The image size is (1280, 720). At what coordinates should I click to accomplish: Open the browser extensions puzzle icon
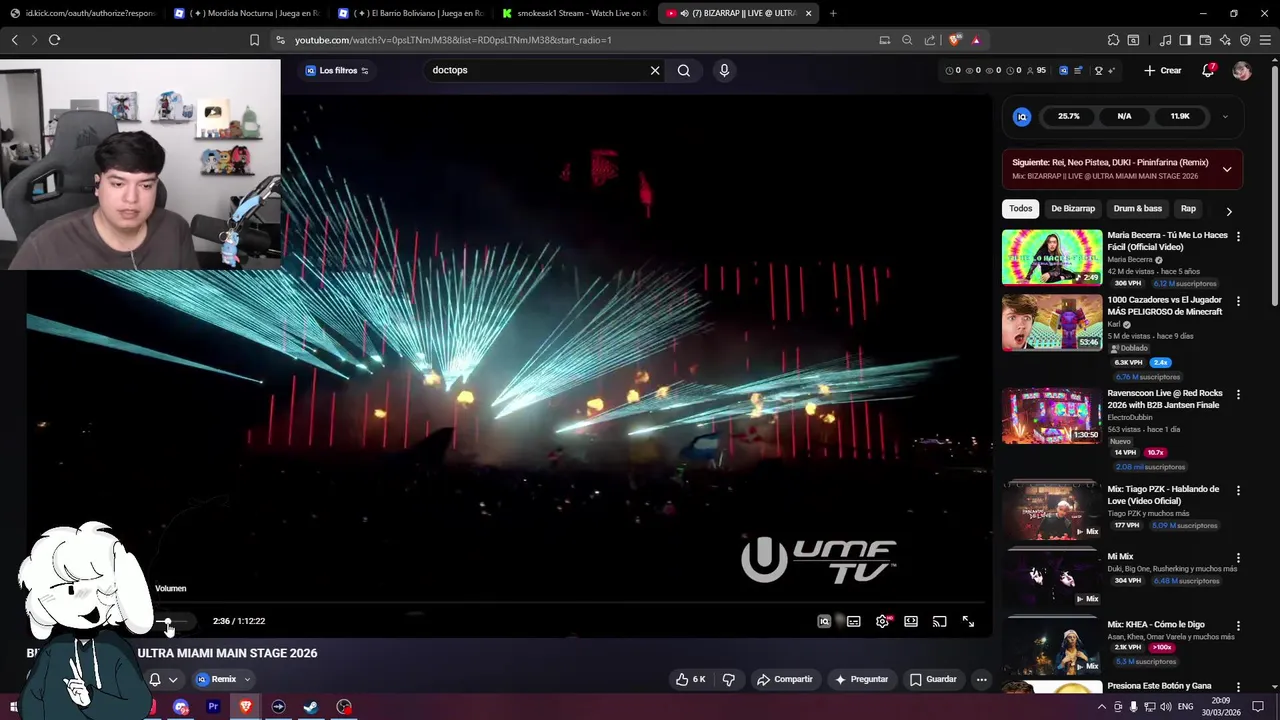tap(1113, 40)
